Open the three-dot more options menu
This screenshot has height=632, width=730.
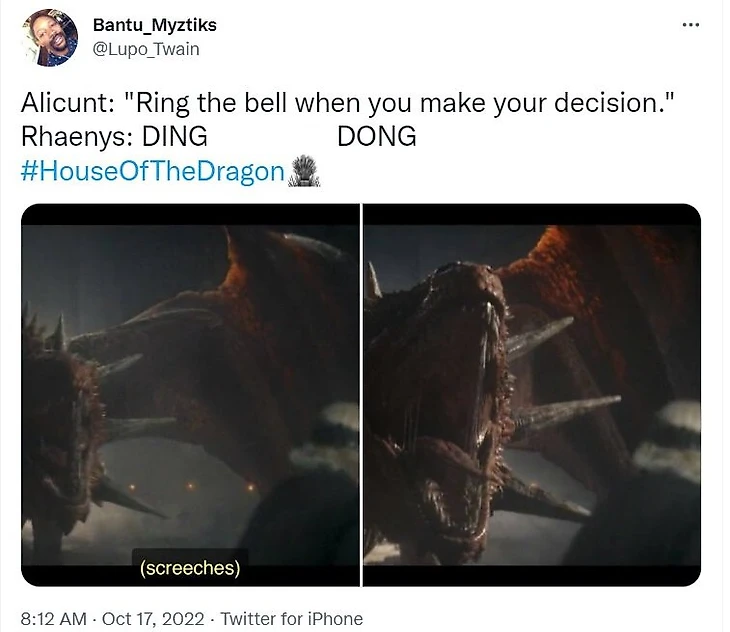tap(690, 24)
